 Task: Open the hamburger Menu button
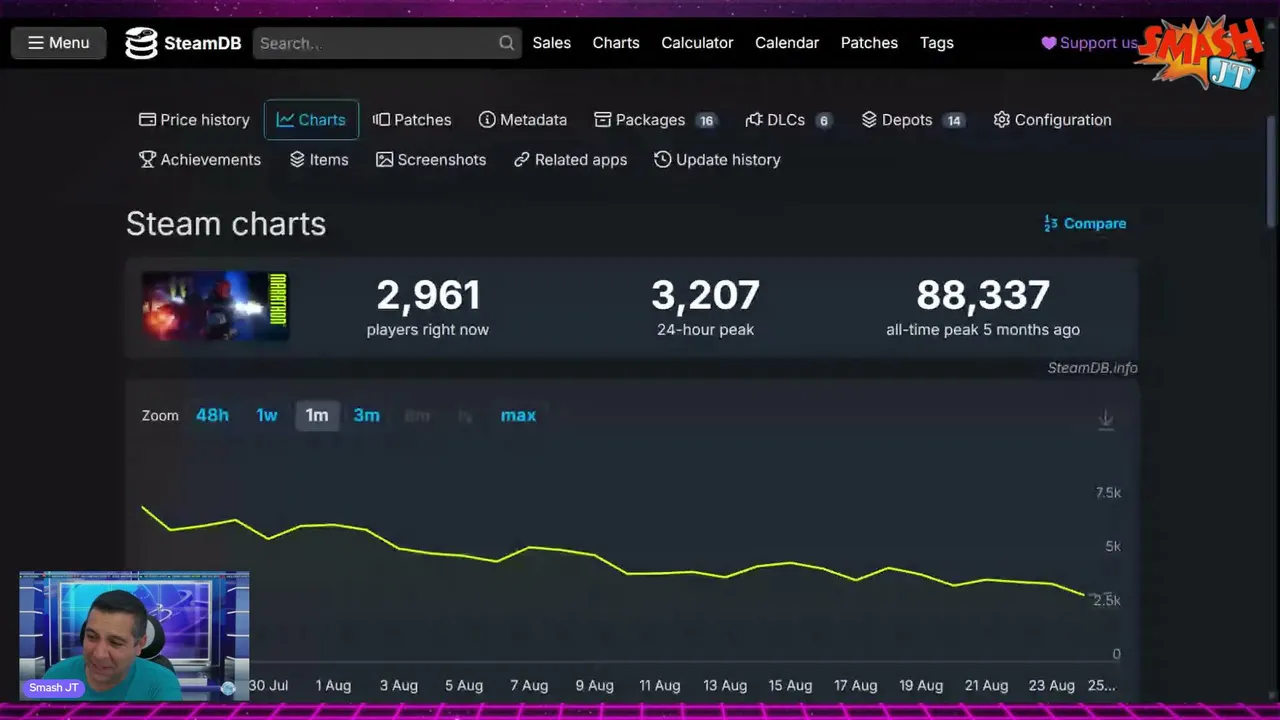click(58, 43)
